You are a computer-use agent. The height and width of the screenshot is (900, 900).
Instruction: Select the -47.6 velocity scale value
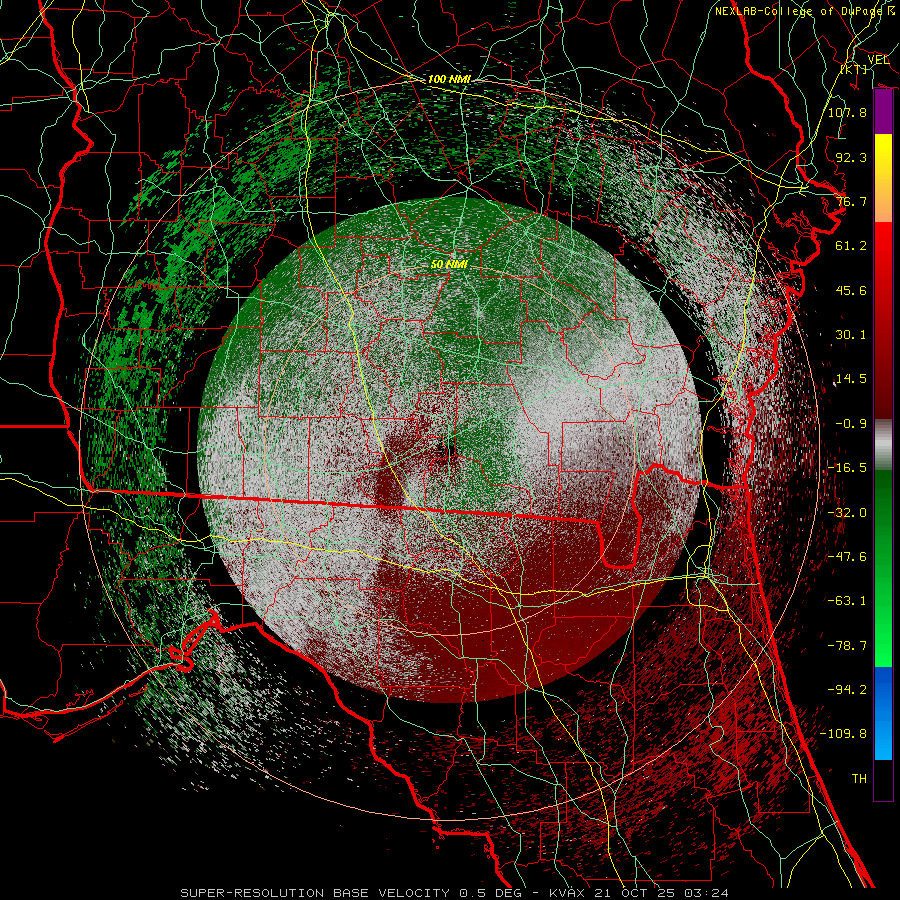tap(847, 557)
